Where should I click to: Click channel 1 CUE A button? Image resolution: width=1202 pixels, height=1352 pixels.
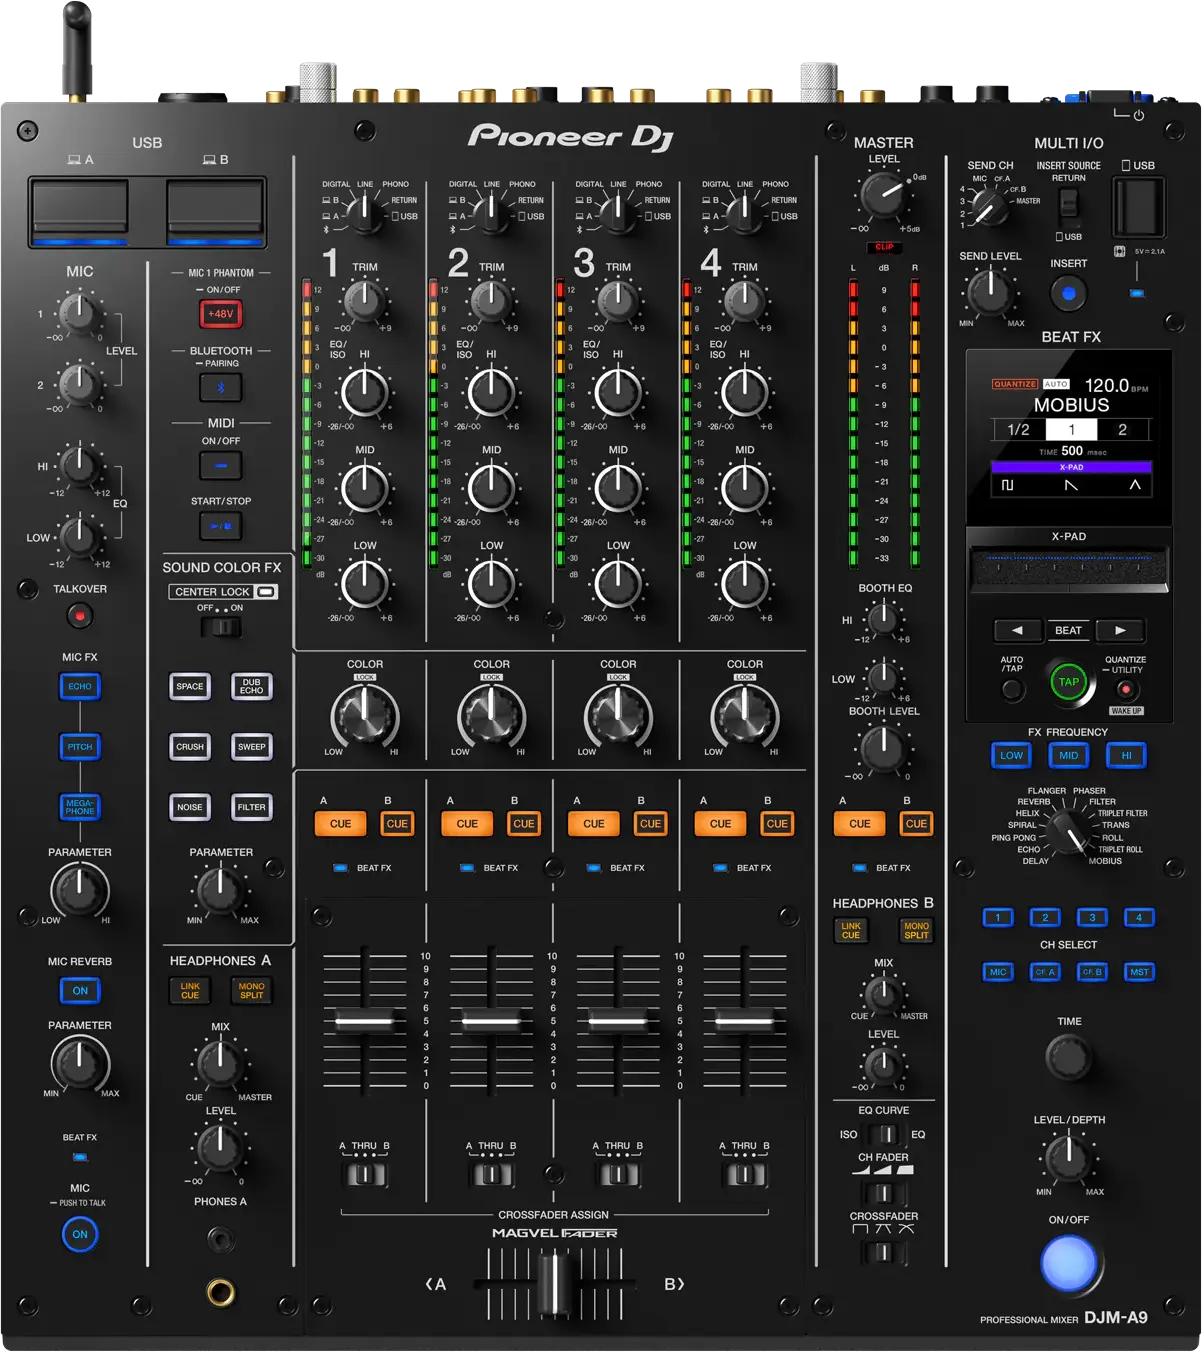click(340, 824)
